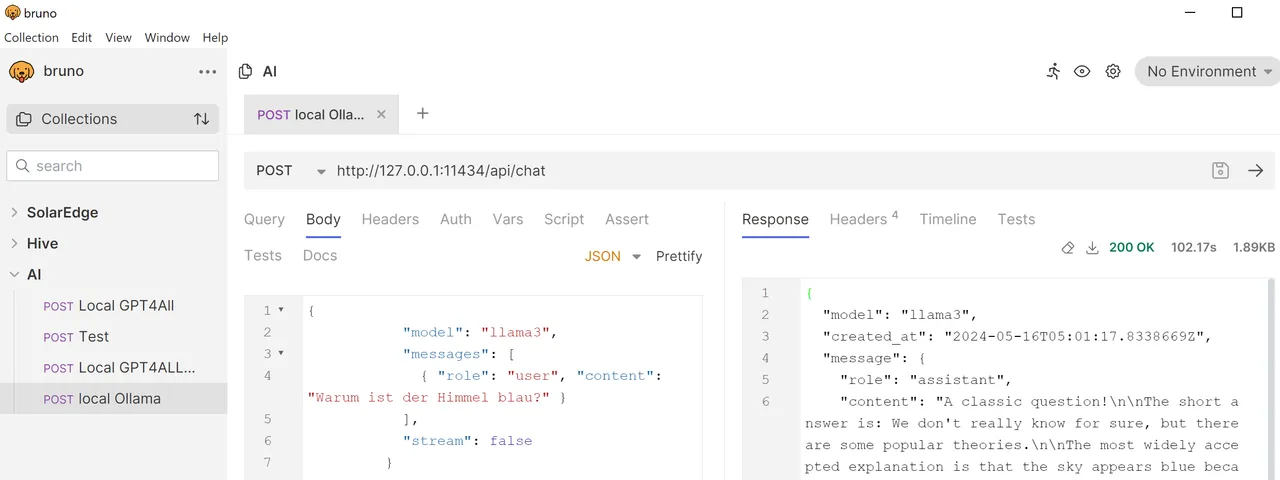This screenshot has height=480, width=1280.
Task: Select the Body tab
Action: click(x=323, y=219)
